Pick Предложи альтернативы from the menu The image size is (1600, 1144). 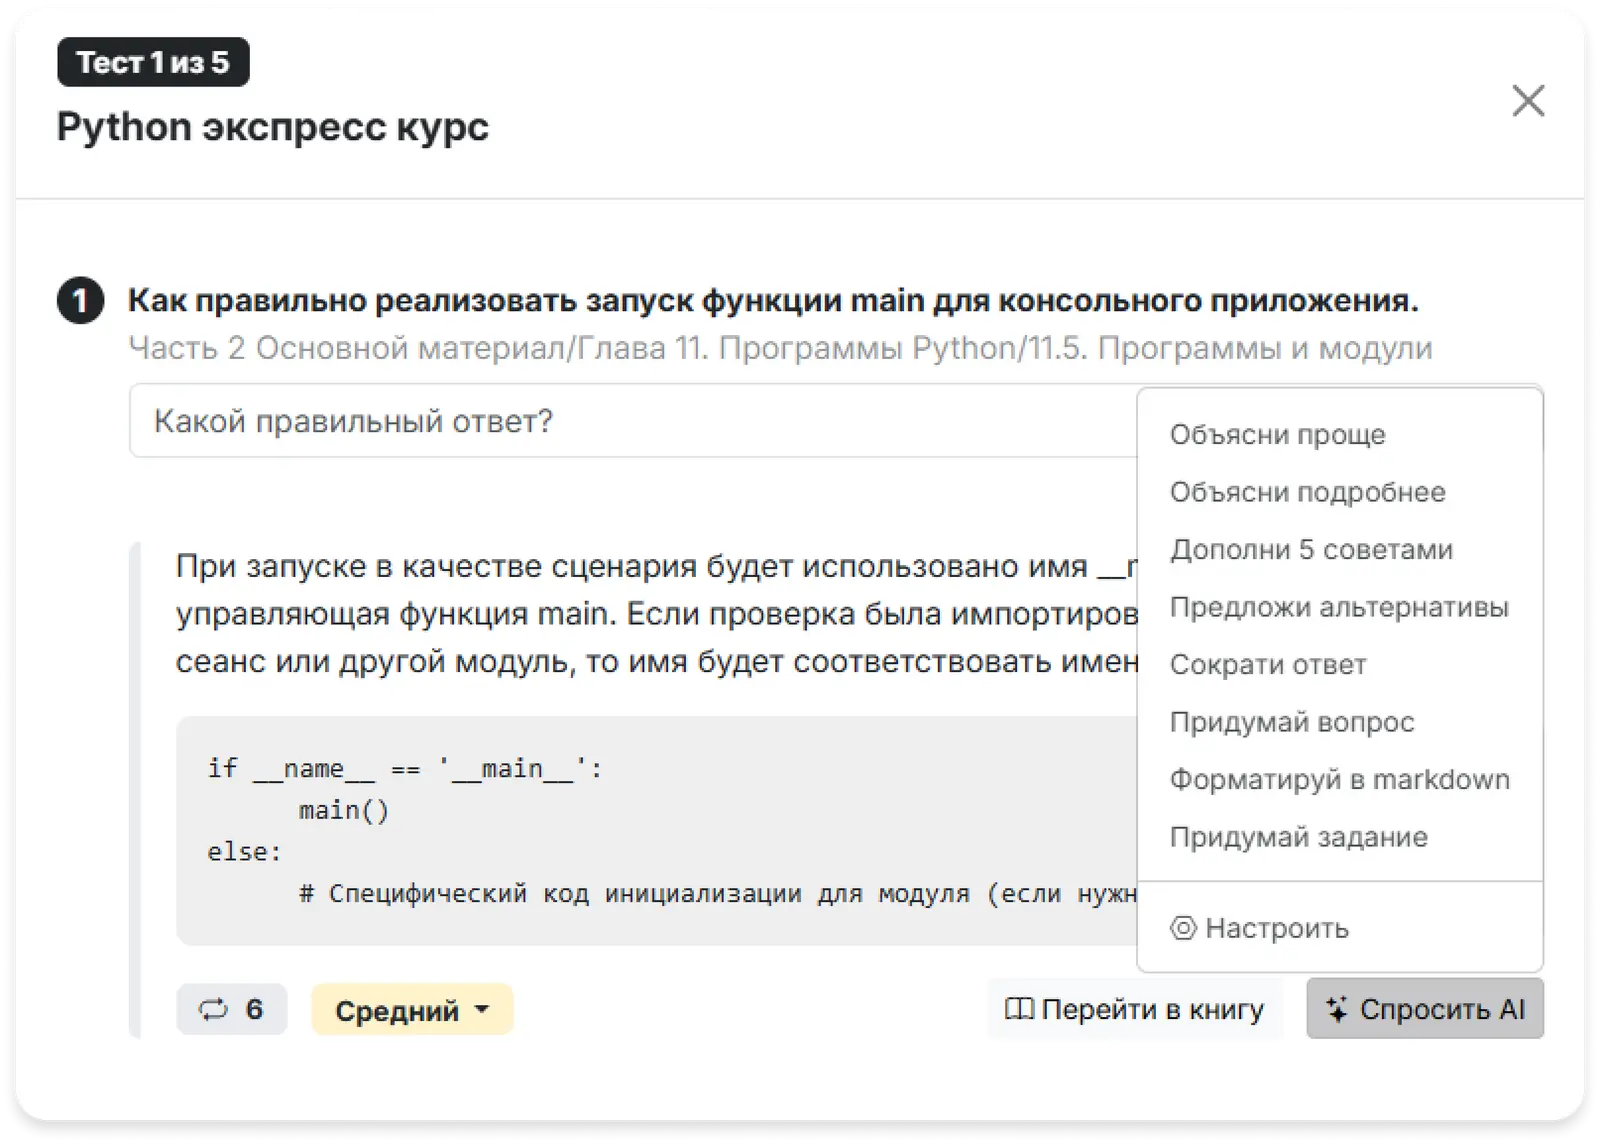pos(1338,607)
